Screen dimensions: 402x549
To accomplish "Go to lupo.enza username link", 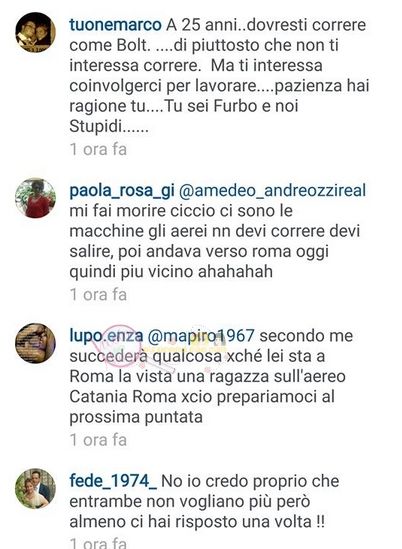I will pyautogui.click(x=106, y=336).
